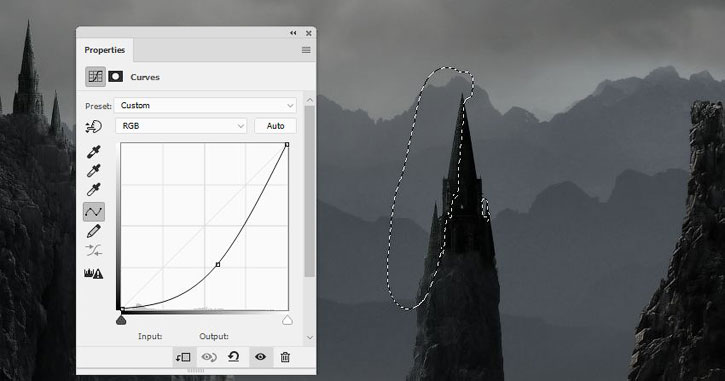Screen dimensions: 725x381
Task: Toggle Curves layer visibility eye
Action: (260, 357)
